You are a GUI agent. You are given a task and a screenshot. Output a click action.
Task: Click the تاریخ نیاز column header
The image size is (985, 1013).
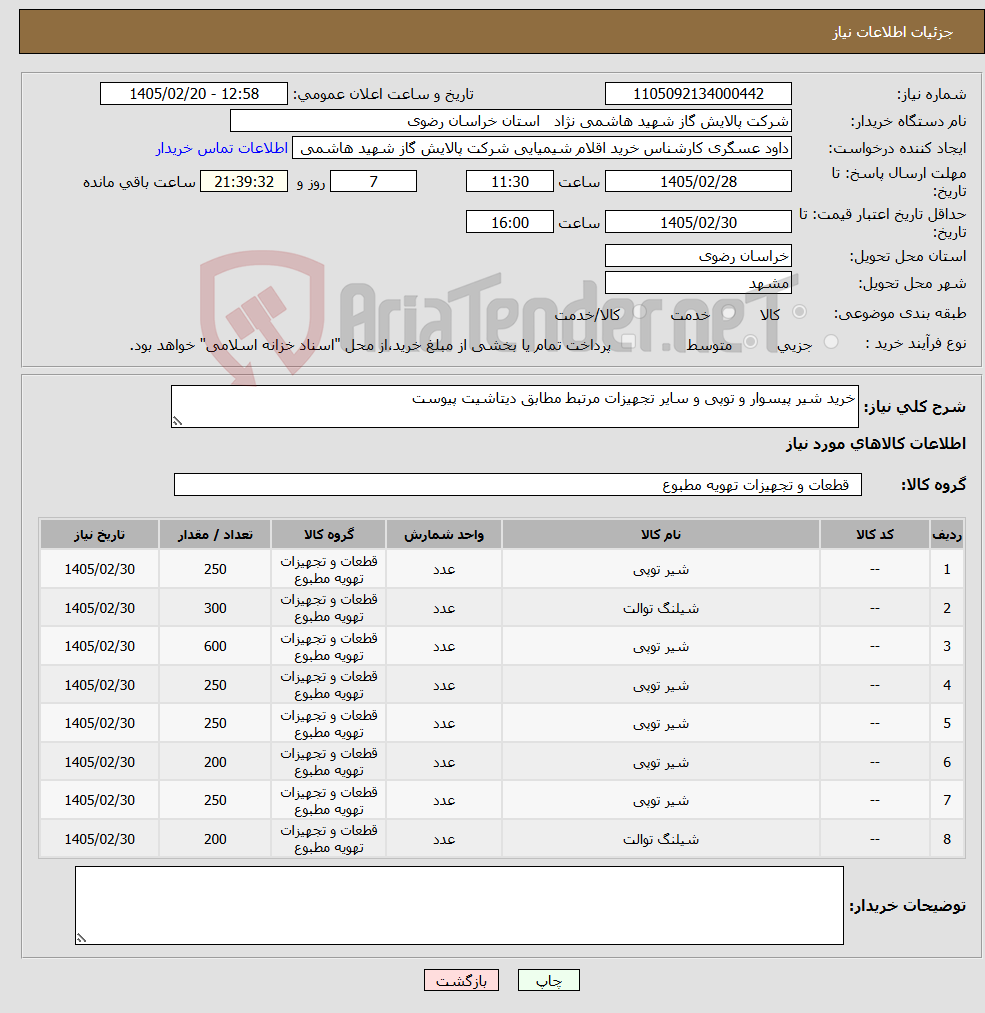point(99,534)
